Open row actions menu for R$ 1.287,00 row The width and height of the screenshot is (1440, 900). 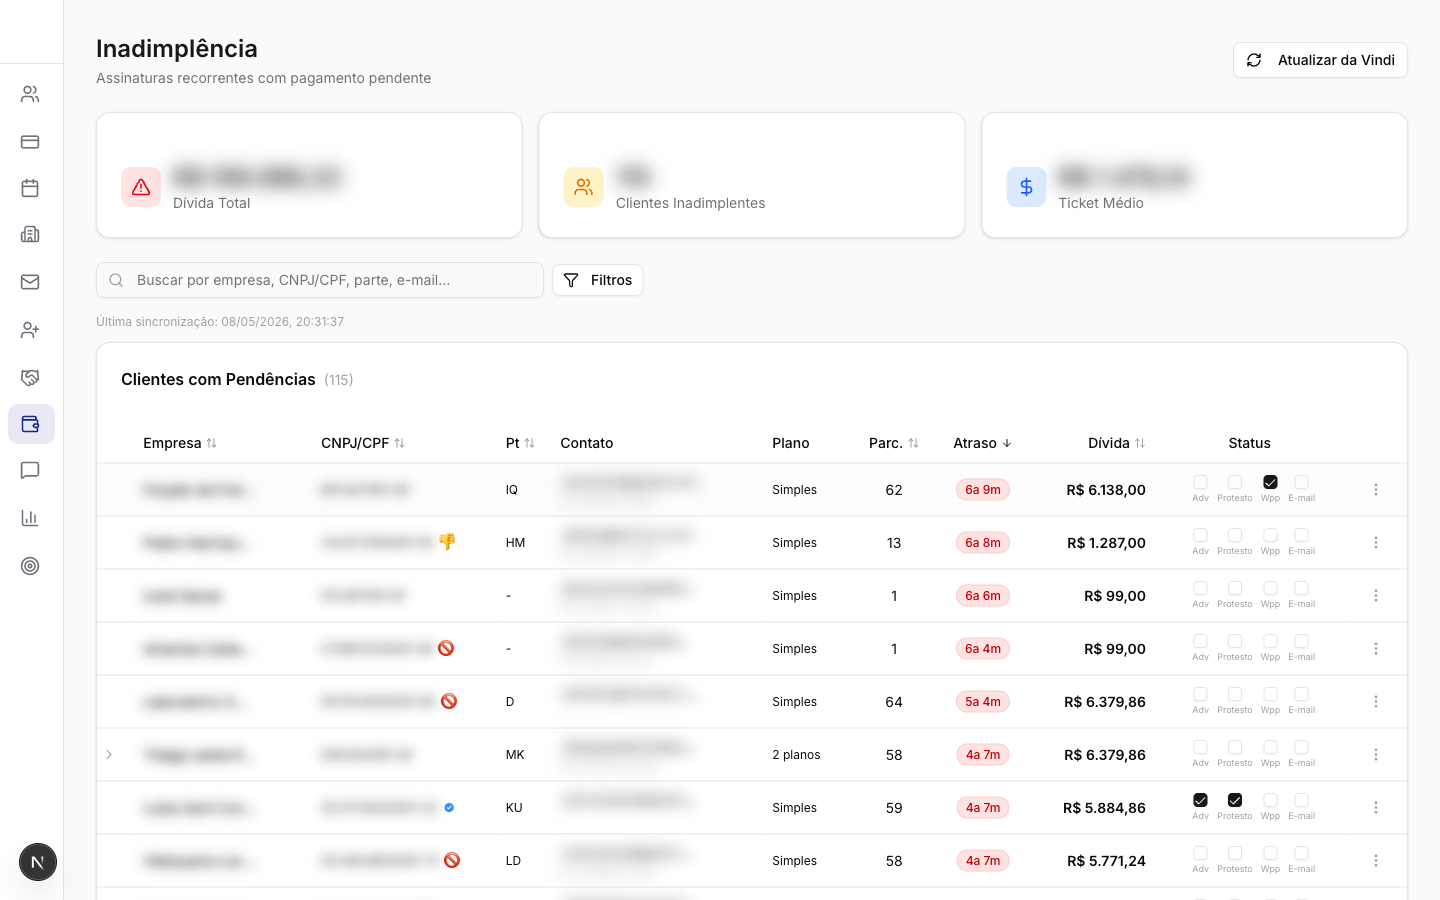[x=1376, y=543]
